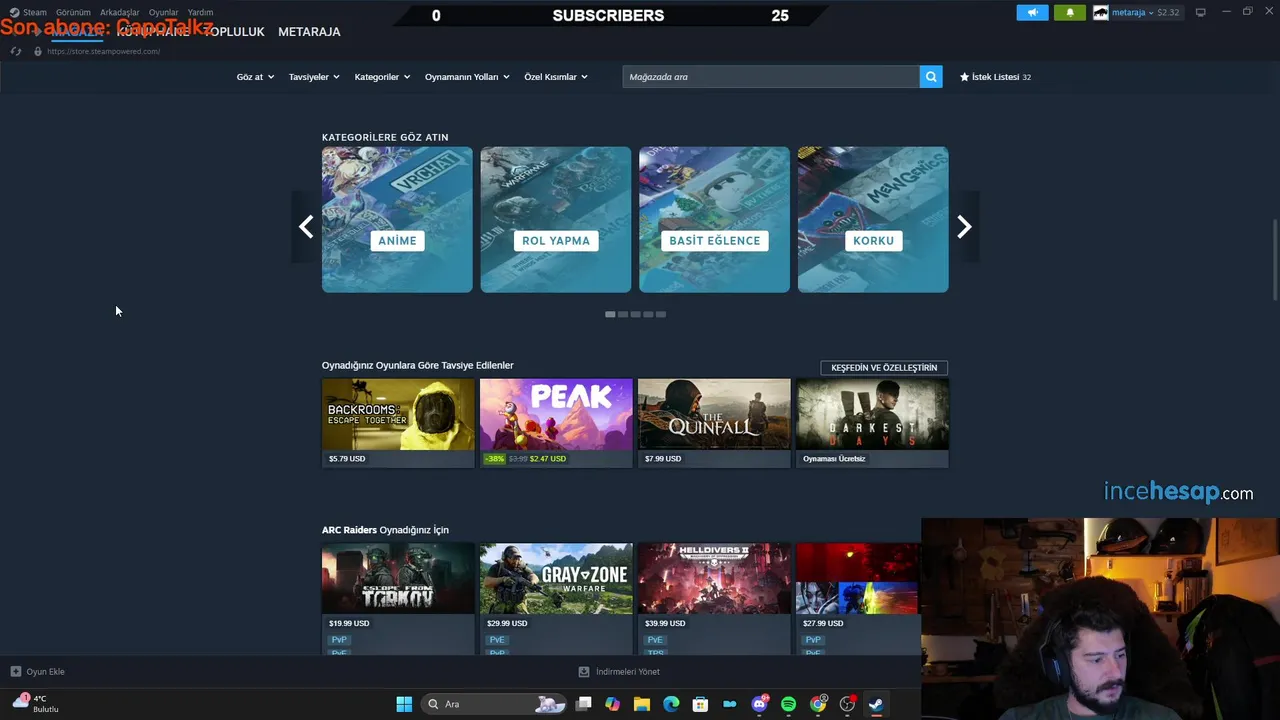Open the Helldivers II game card

pyautogui.click(x=714, y=599)
